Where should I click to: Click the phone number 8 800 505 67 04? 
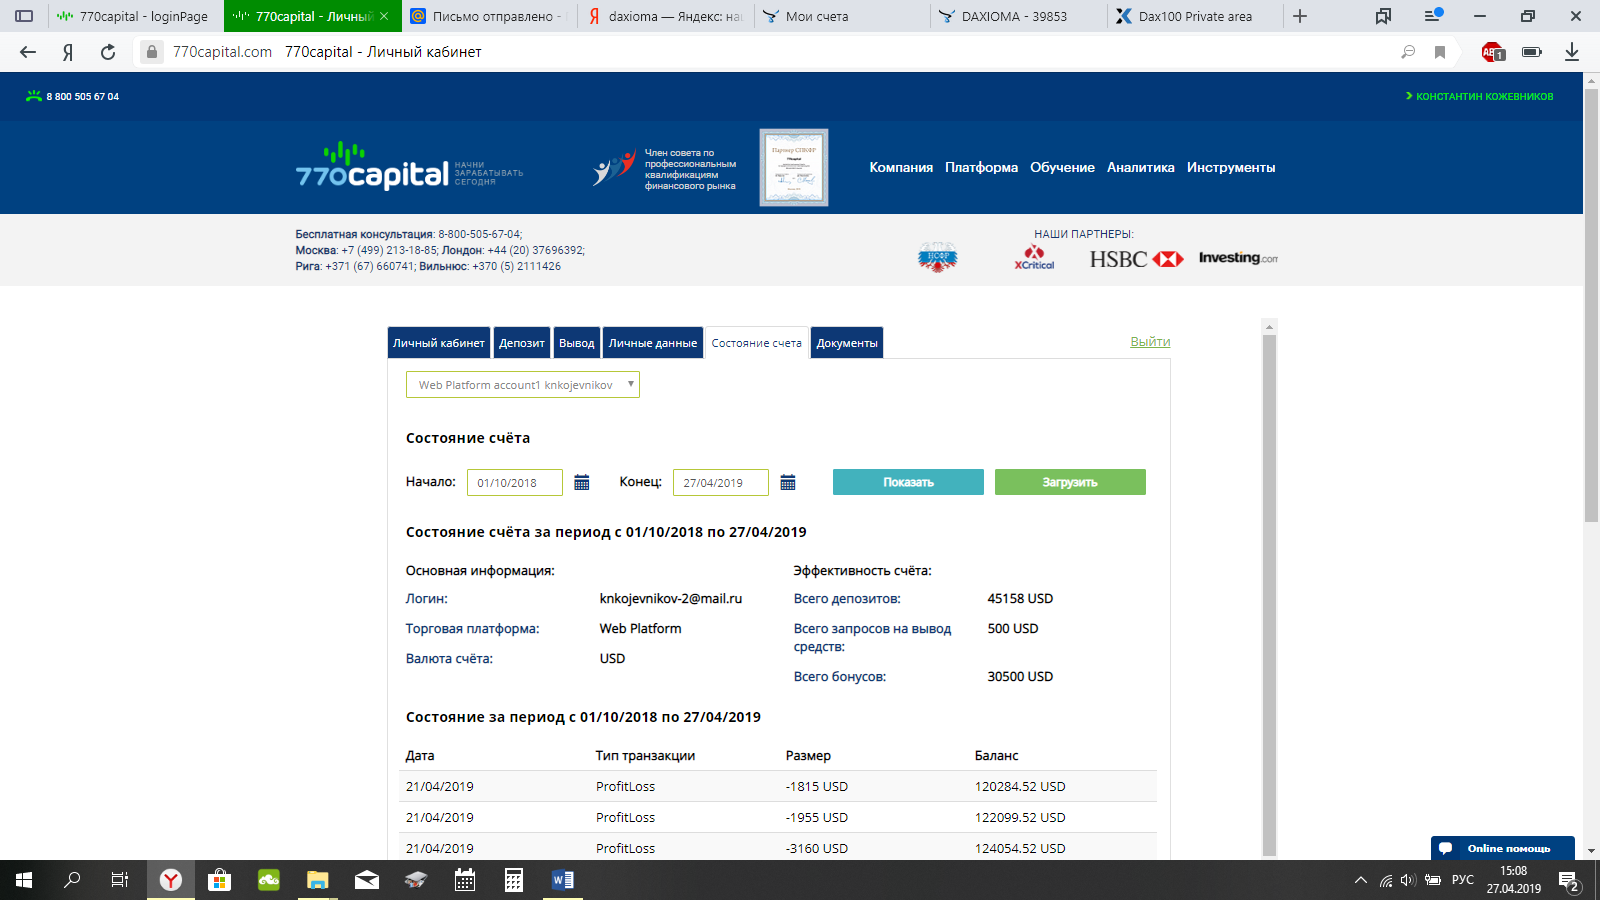coord(82,97)
